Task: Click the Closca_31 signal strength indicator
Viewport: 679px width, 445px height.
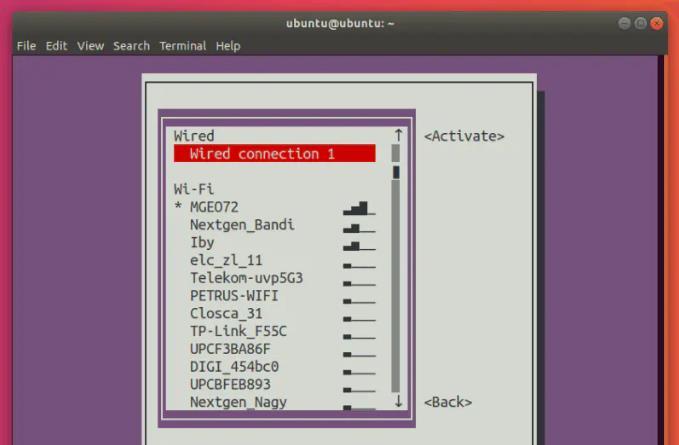Action: (359, 319)
